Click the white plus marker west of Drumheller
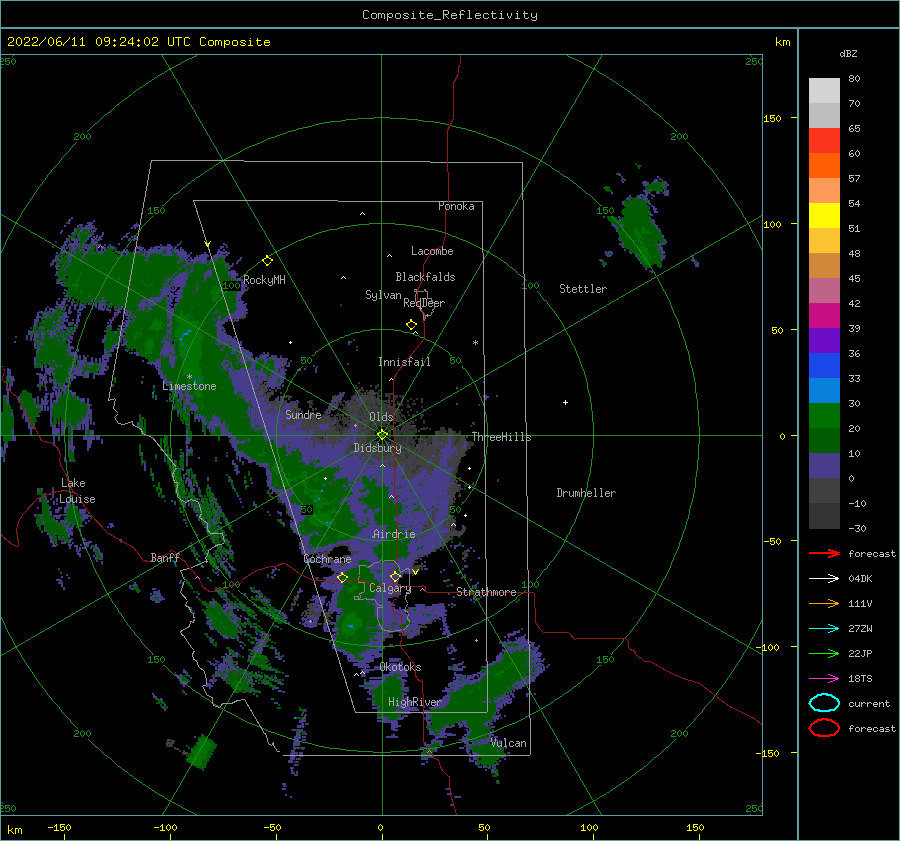This screenshot has width=900, height=841. (x=565, y=402)
